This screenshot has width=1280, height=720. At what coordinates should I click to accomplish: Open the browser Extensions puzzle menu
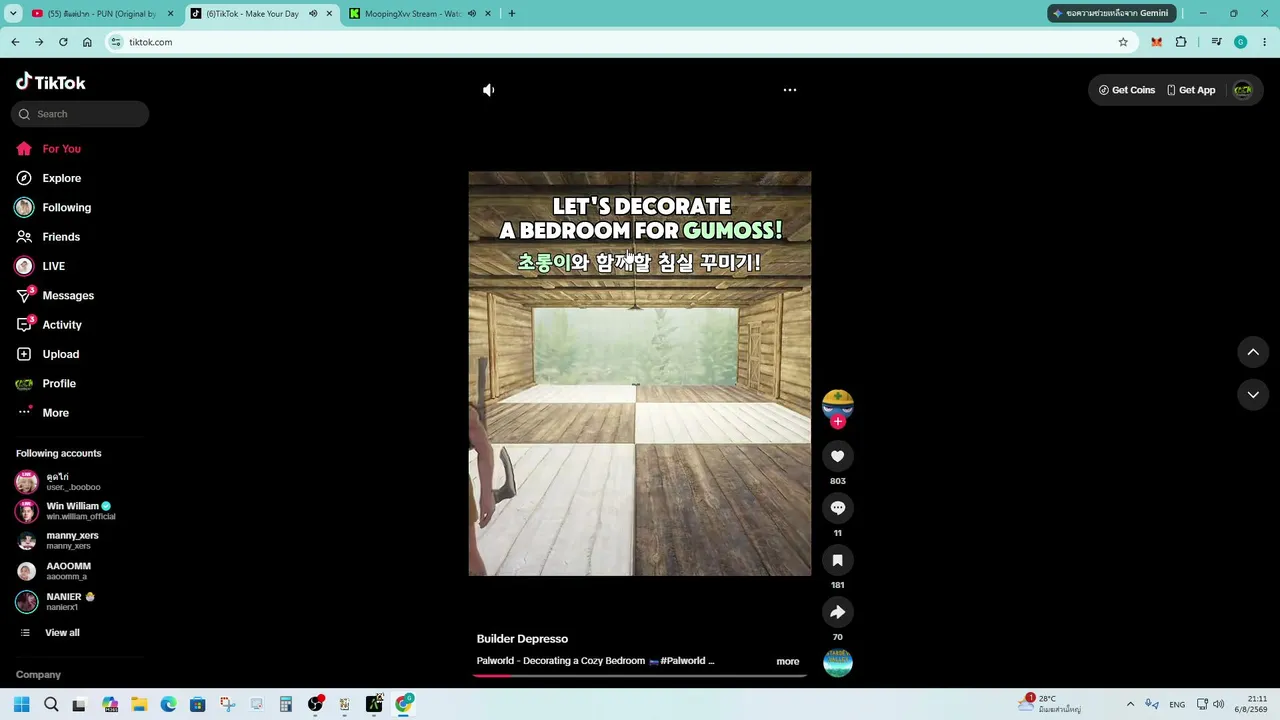[x=1181, y=42]
